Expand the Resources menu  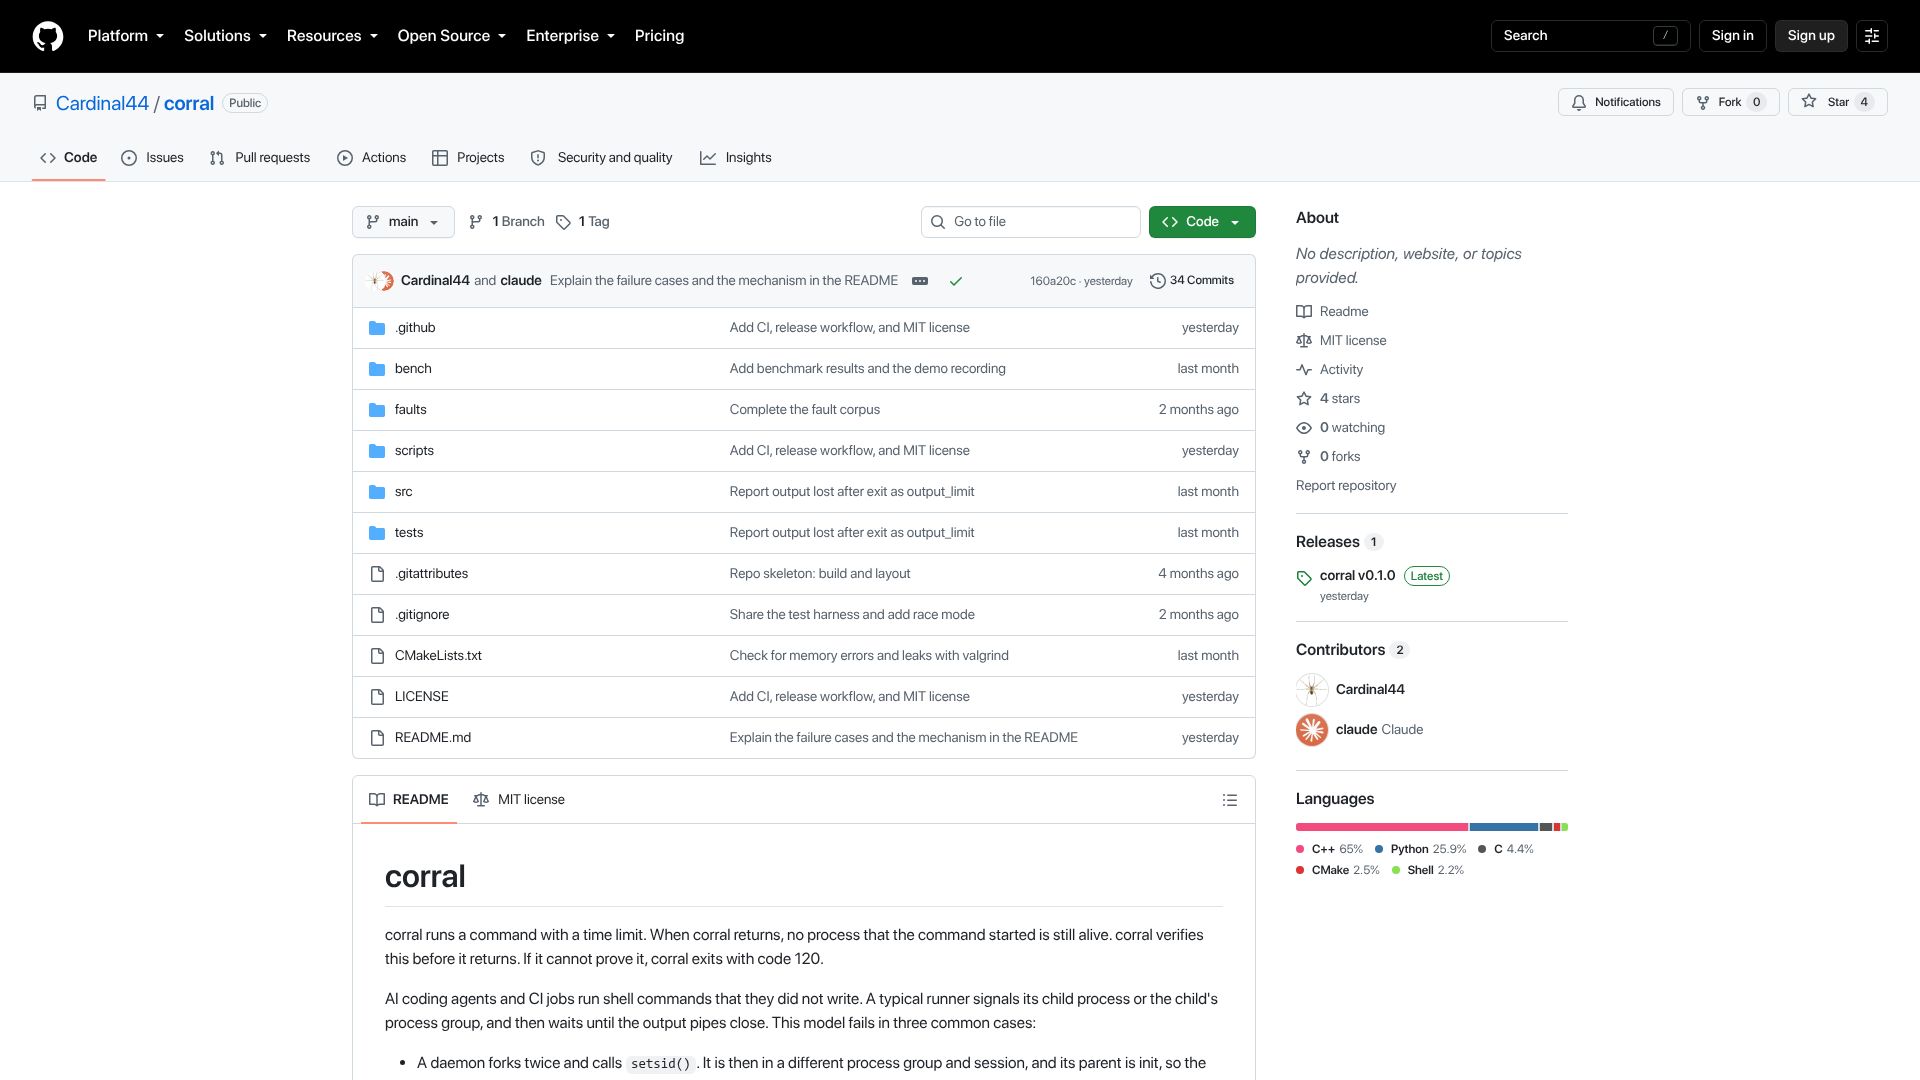(332, 36)
